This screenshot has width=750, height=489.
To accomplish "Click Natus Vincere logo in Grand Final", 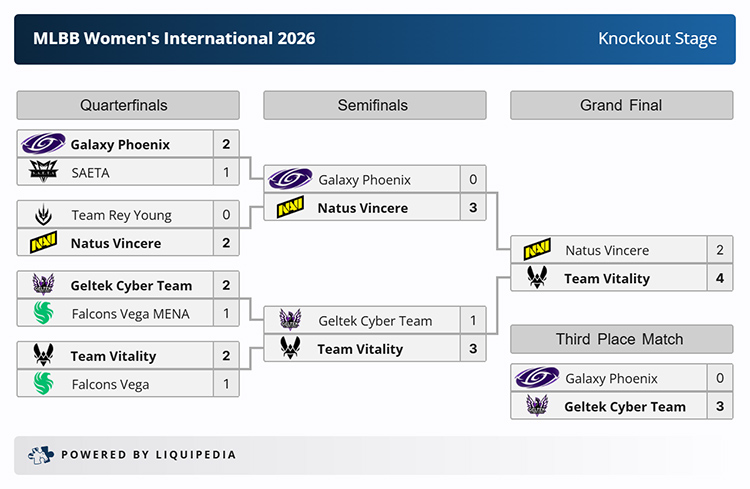I will pos(537,249).
